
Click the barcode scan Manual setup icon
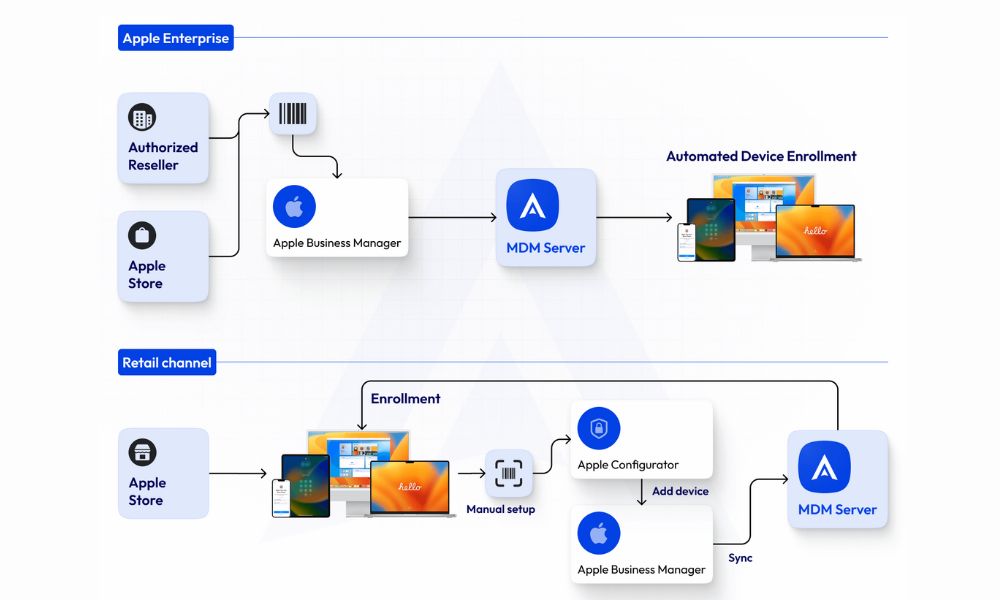tap(508, 473)
